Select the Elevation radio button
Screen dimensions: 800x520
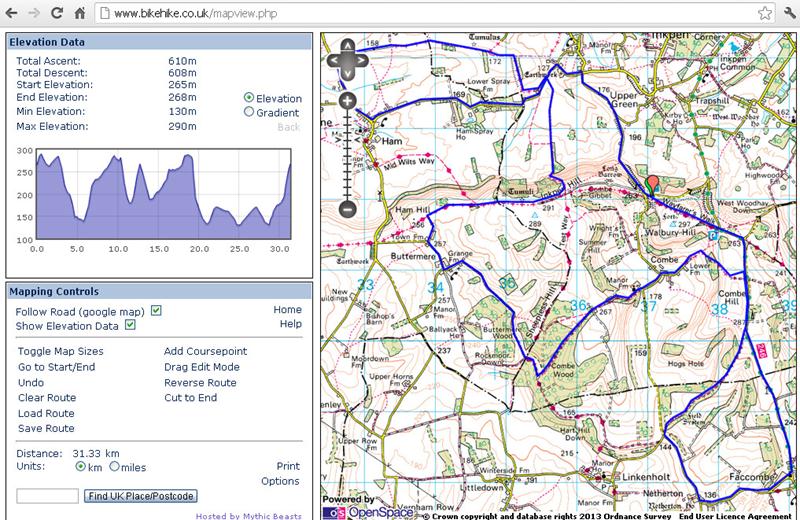click(249, 98)
